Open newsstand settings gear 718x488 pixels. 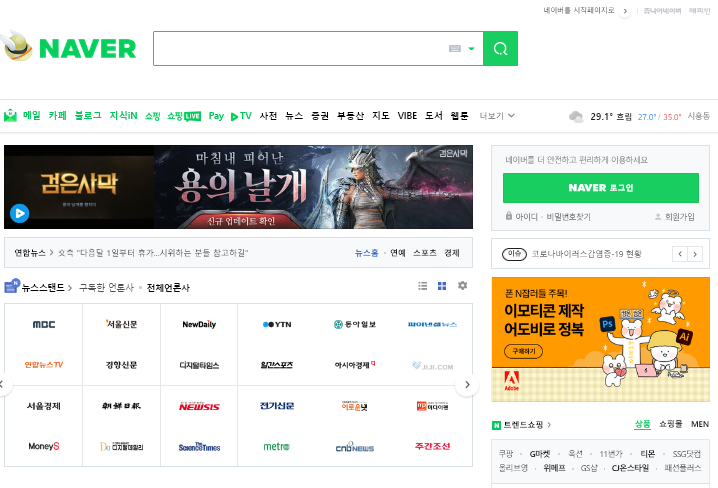[x=462, y=286]
